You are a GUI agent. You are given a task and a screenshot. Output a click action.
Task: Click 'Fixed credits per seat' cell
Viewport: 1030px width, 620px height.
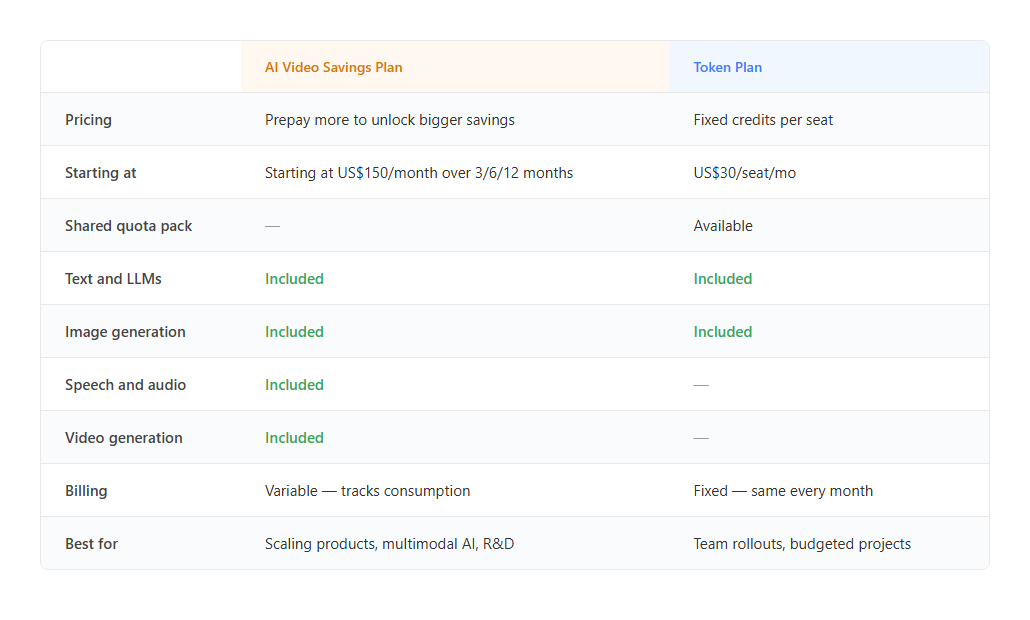pyautogui.click(x=763, y=120)
